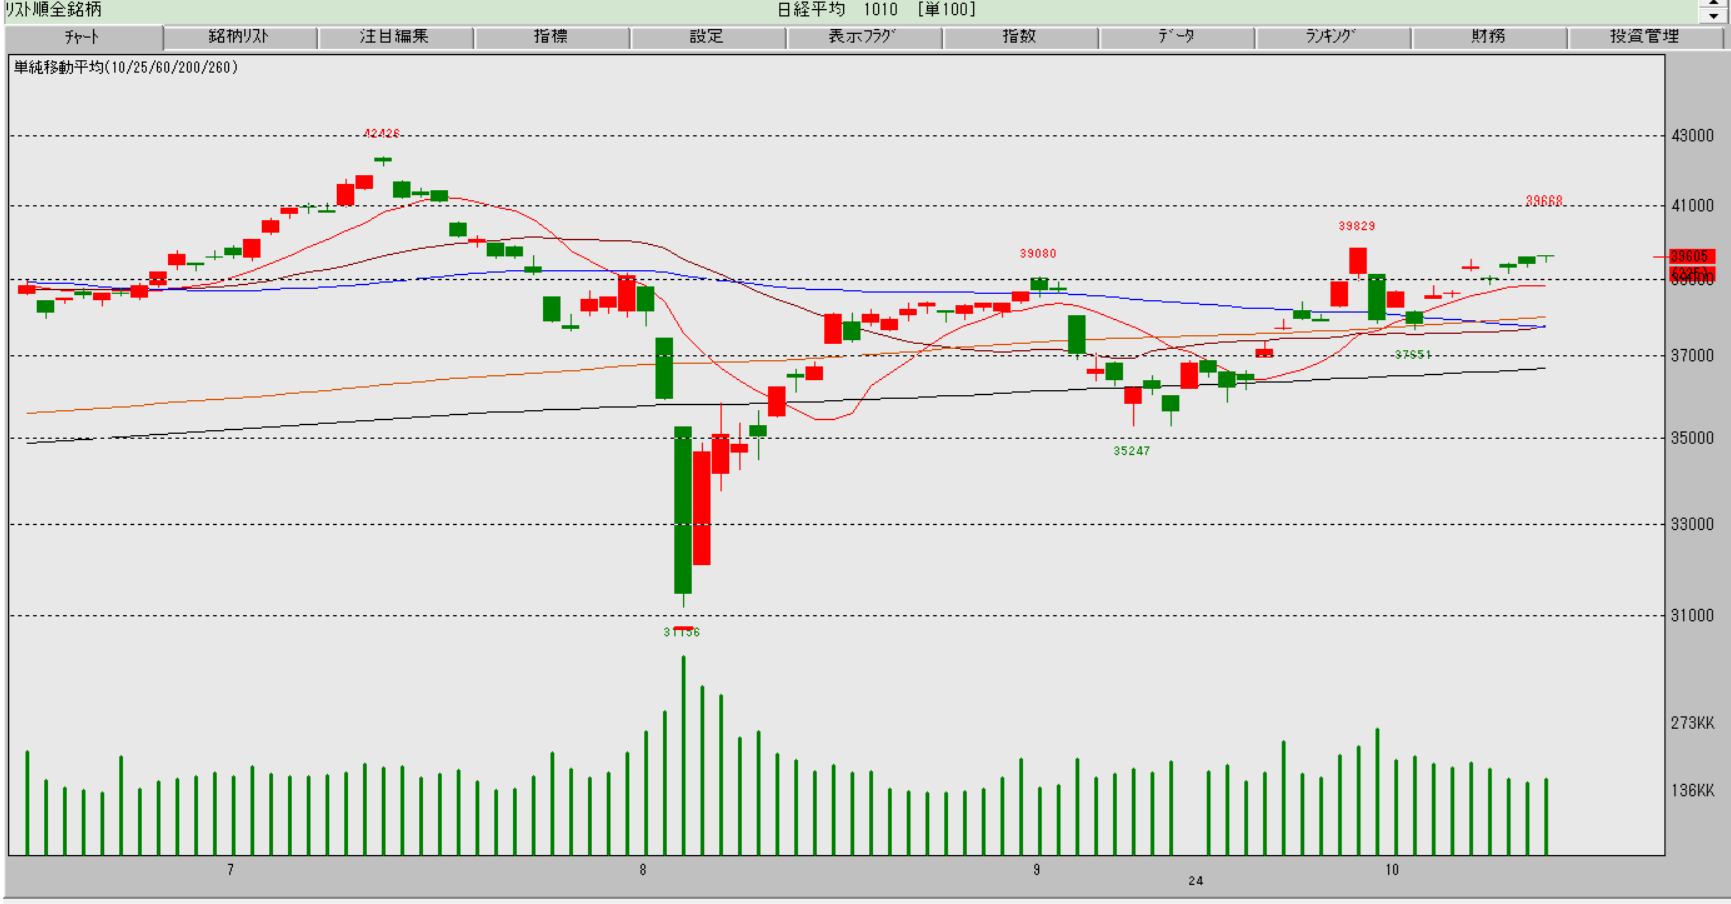Click the 単純移動平均(10/25/60/200/260) label
Viewport: 1731px width, 904px height.
click(126, 68)
